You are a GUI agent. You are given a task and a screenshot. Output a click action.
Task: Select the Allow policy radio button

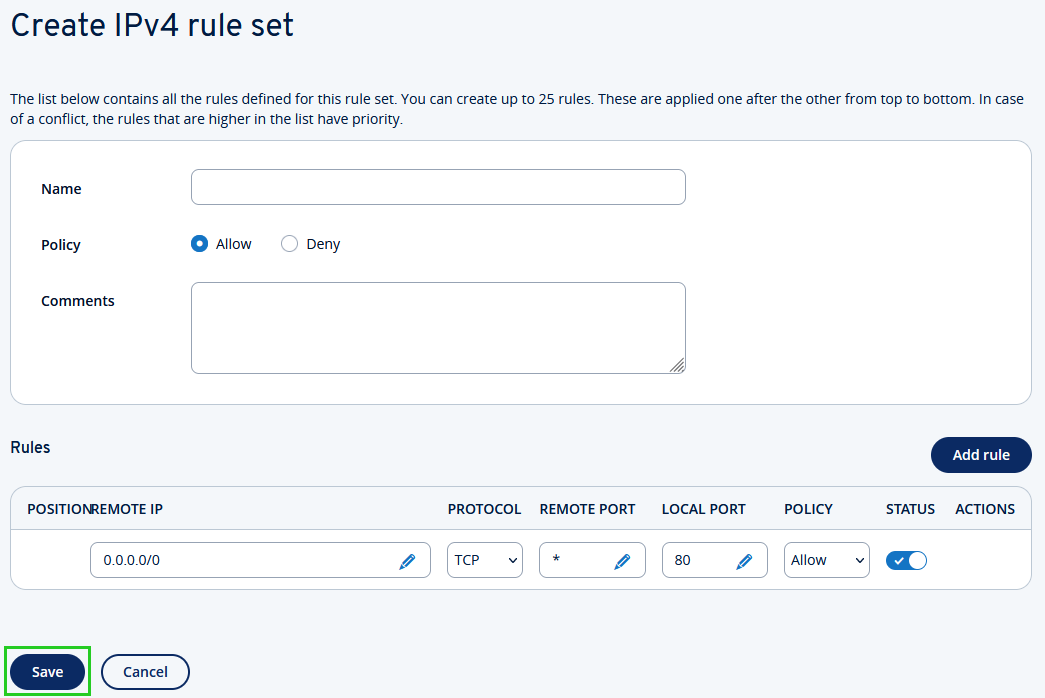pos(199,244)
